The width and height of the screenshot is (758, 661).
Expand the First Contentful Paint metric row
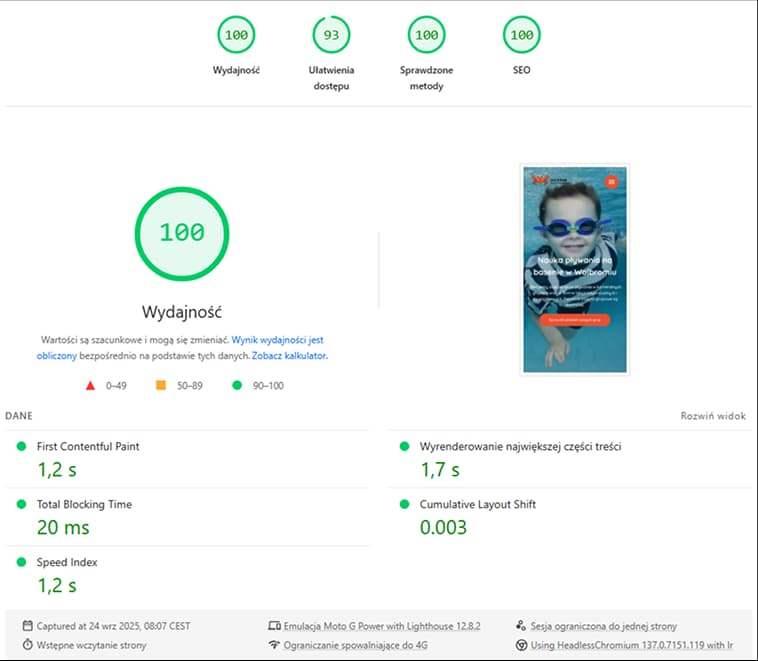(88, 447)
